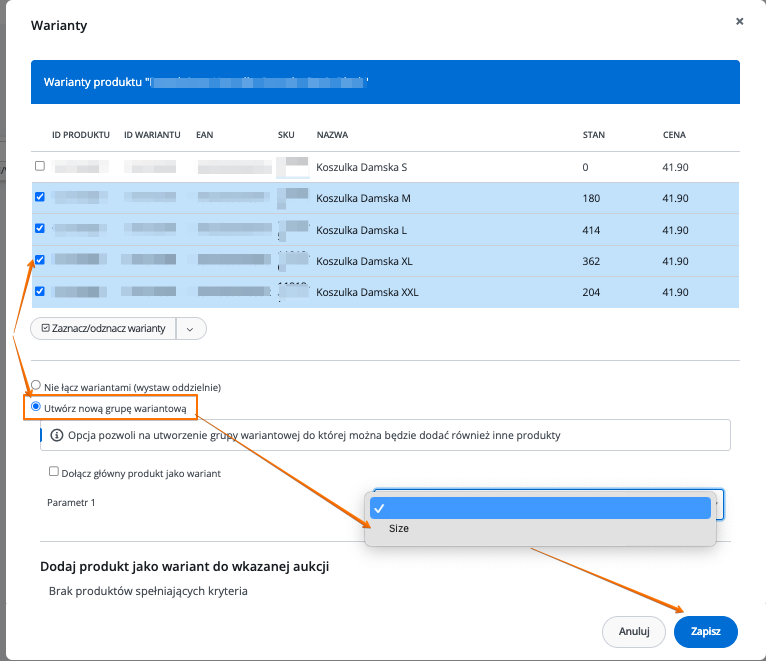
Task: Click the info icon in the option notice
Action: tap(57, 436)
